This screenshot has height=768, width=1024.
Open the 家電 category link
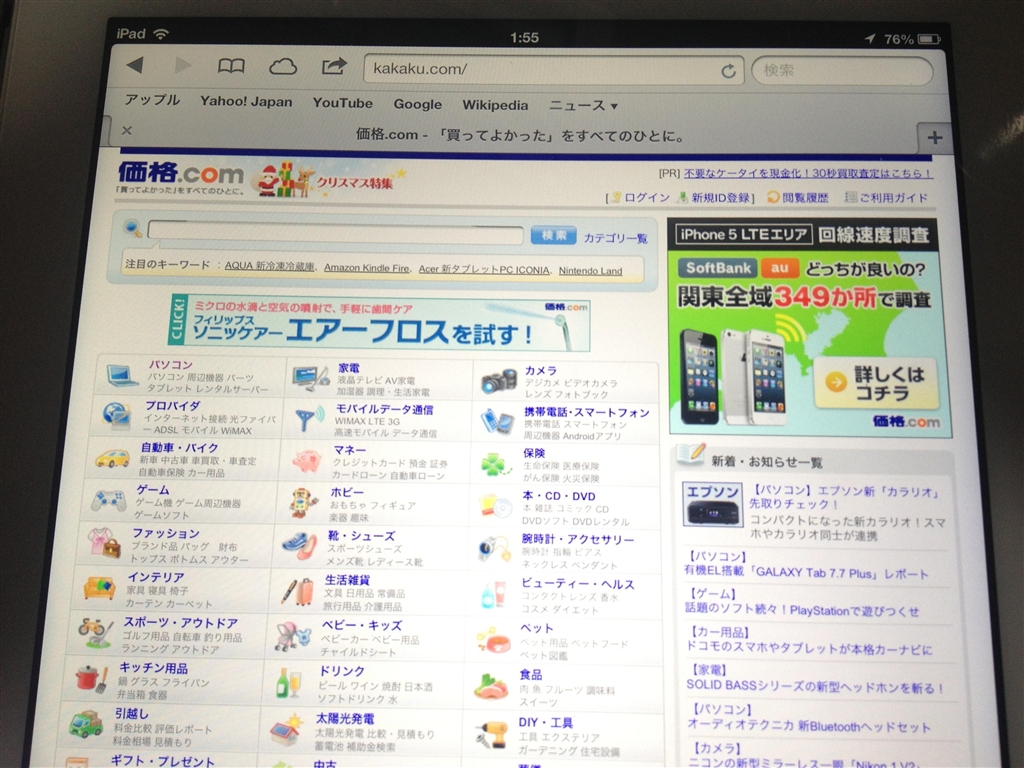[x=349, y=368]
